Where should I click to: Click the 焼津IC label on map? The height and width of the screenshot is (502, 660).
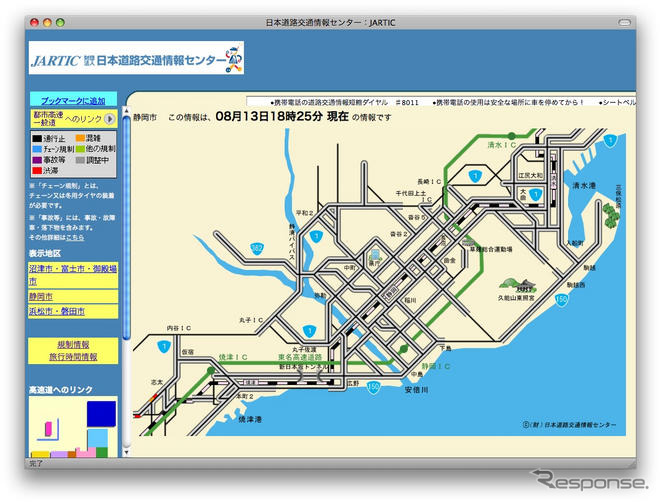tap(233, 357)
